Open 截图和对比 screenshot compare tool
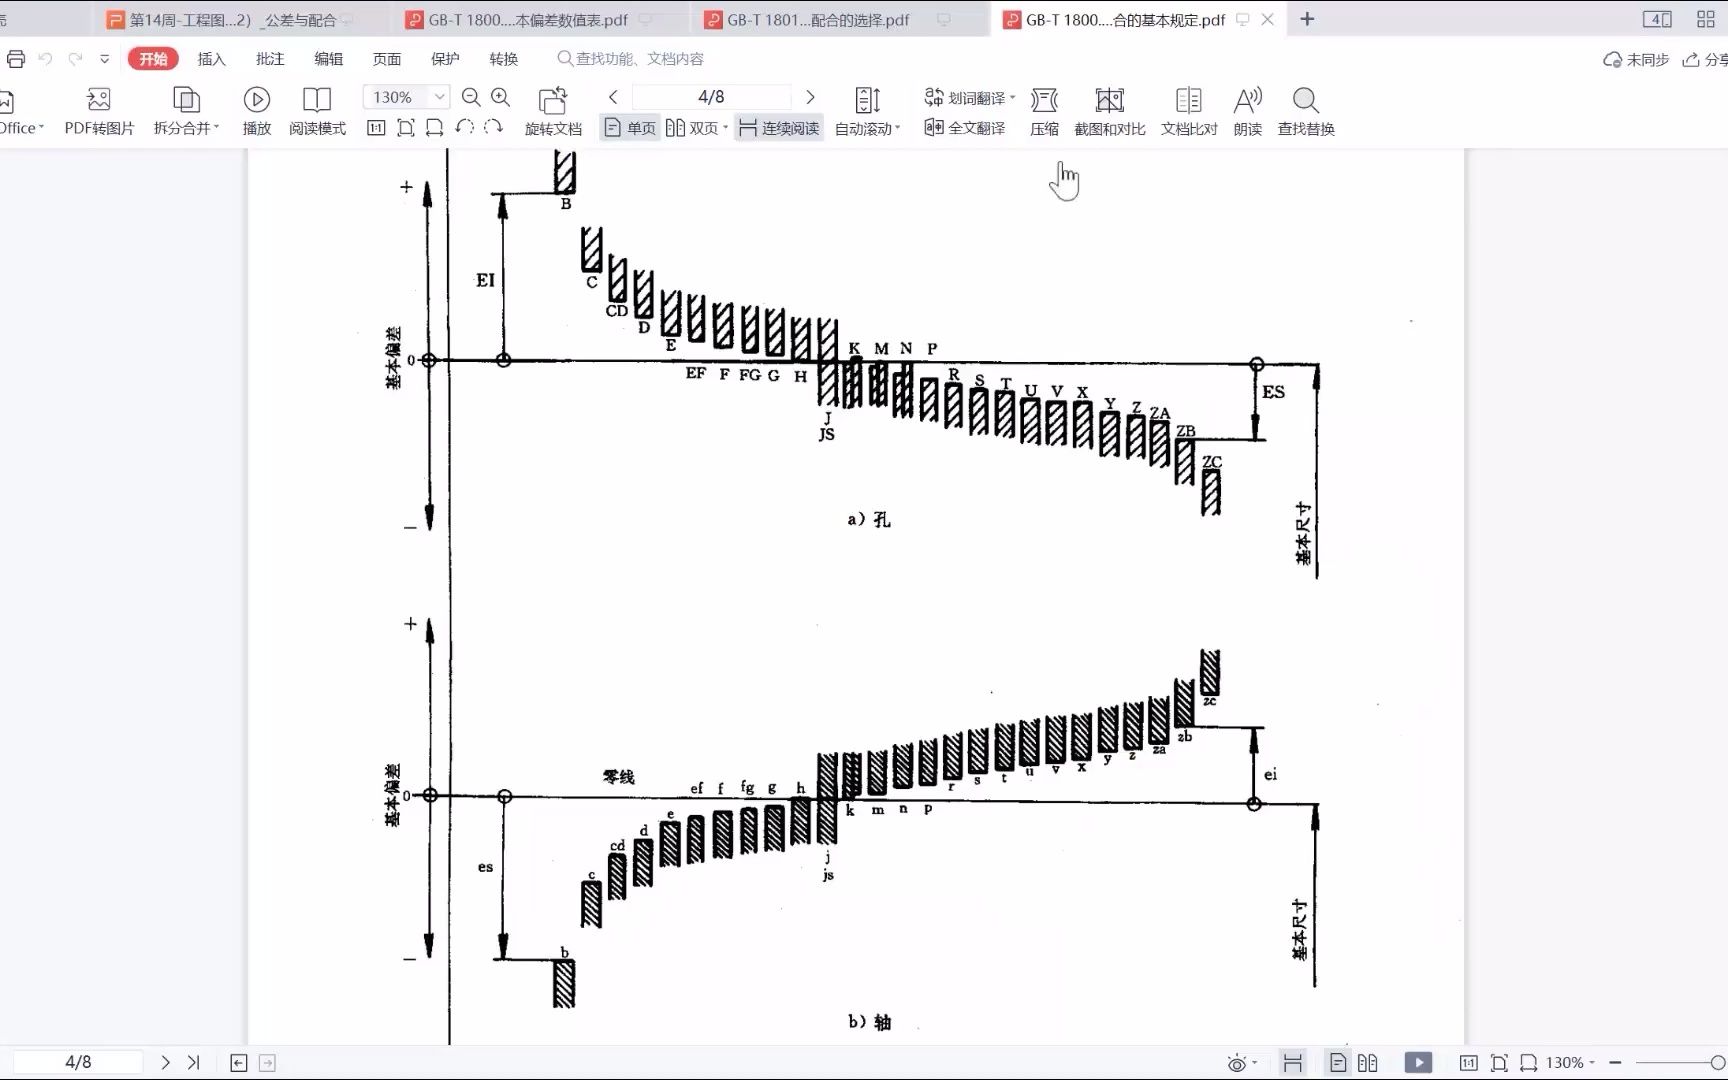This screenshot has width=1728, height=1080. (1110, 111)
